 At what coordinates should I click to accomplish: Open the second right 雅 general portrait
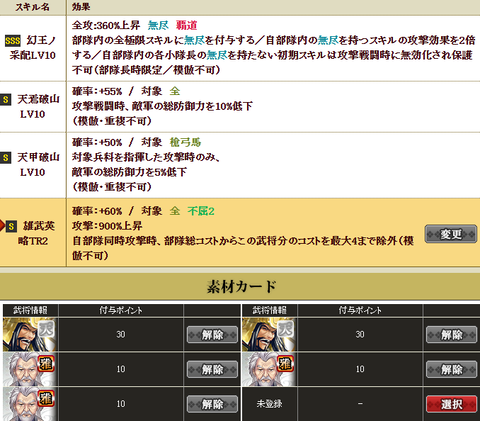pos(269,369)
